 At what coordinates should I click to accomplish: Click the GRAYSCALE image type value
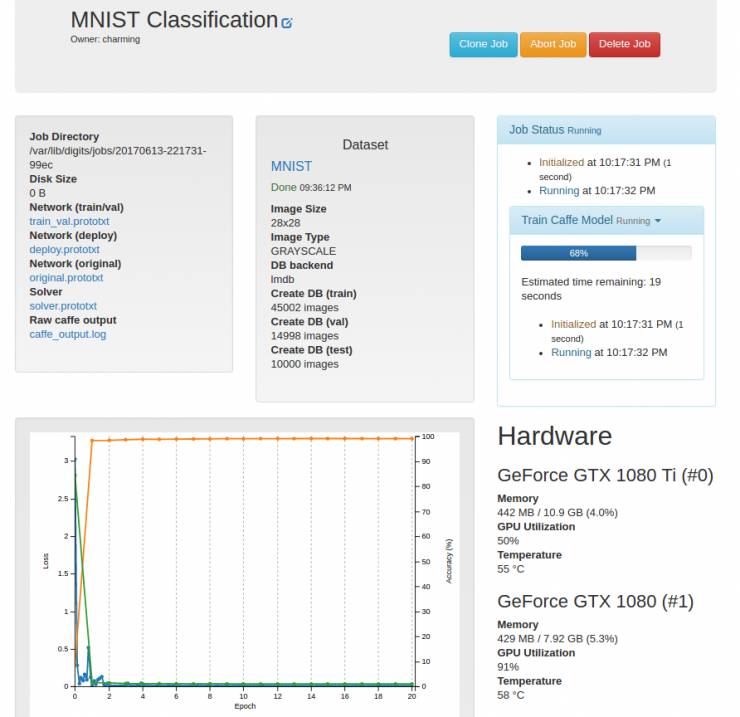(x=303, y=251)
